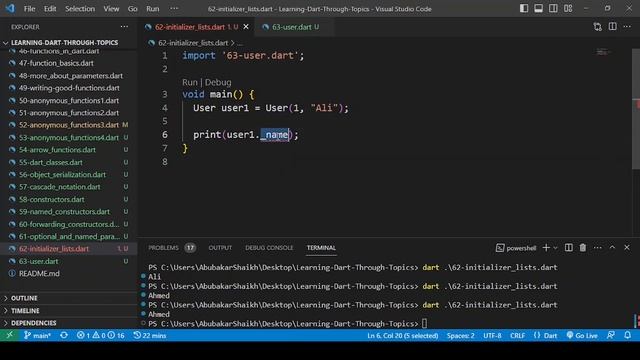This screenshot has width=640, height=360.
Task: Switch to OUTPUT panel tab
Action: (x=220, y=248)
